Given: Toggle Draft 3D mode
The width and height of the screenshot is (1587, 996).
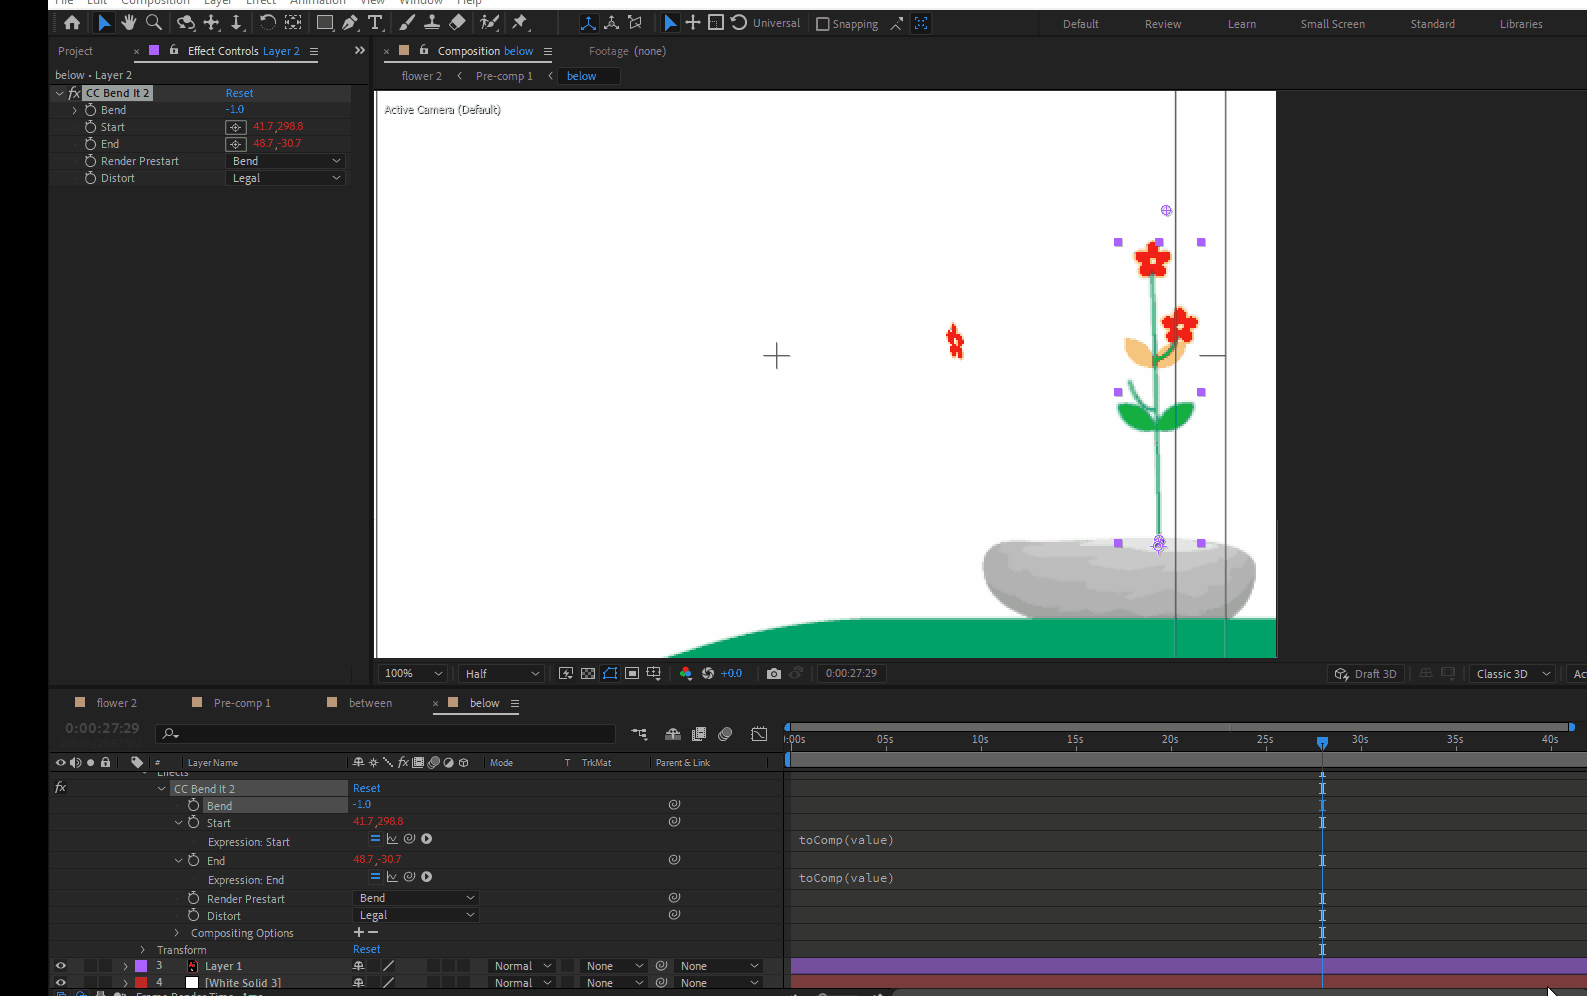Looking at the screenshot, I should click(1366, 674).
